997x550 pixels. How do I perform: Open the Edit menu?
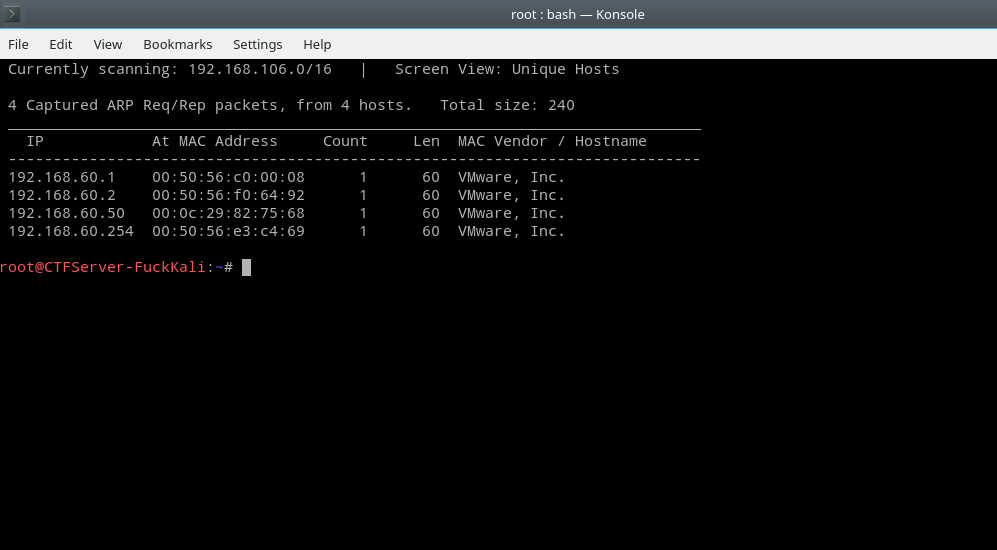[61, 45]
